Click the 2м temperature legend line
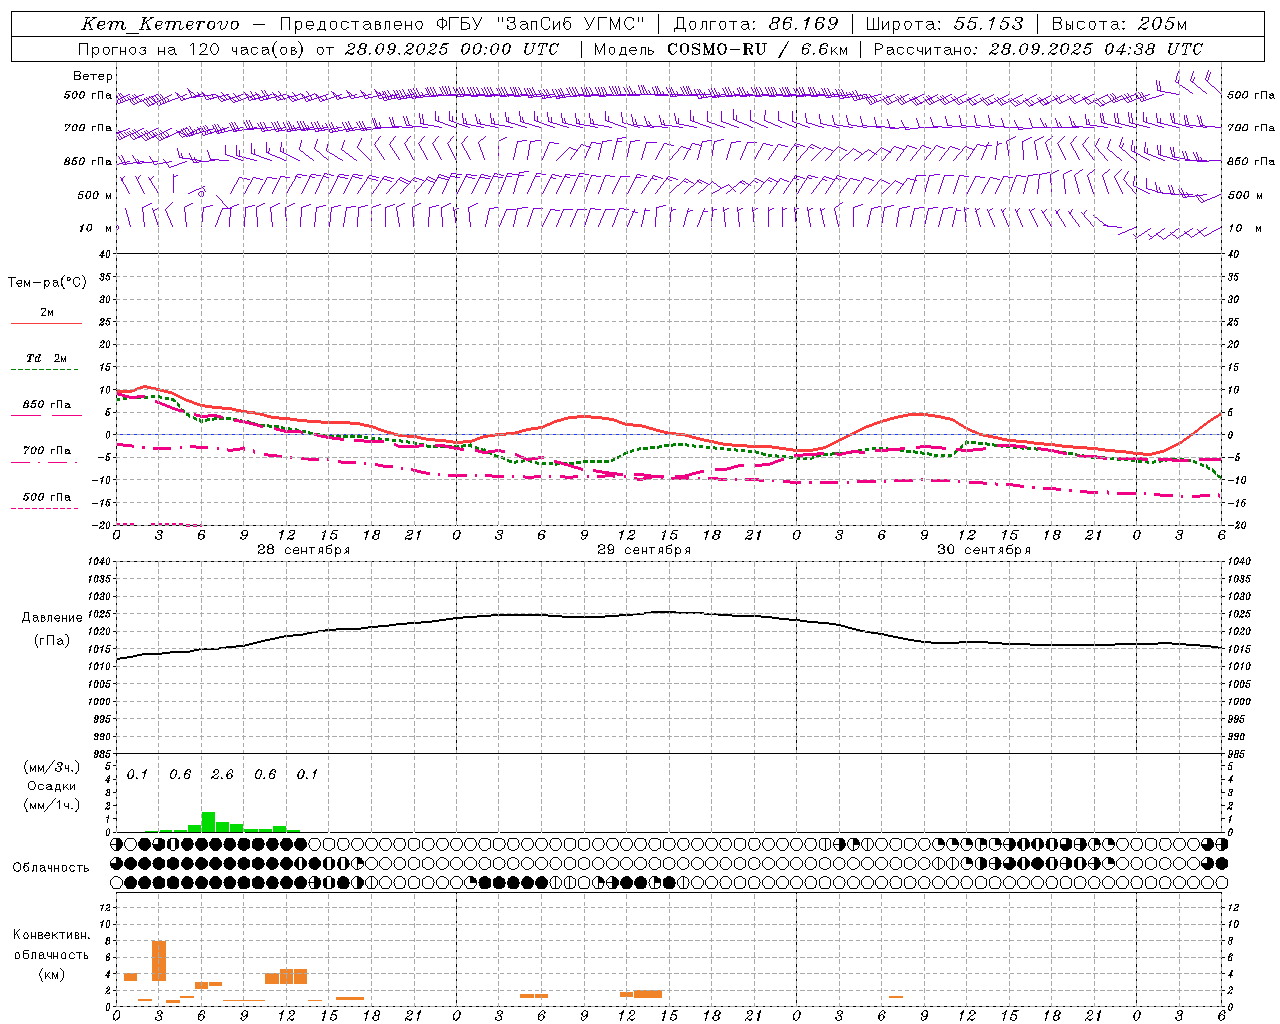The height and width of the screenshot is (1024, 1280). pos(46,316)
